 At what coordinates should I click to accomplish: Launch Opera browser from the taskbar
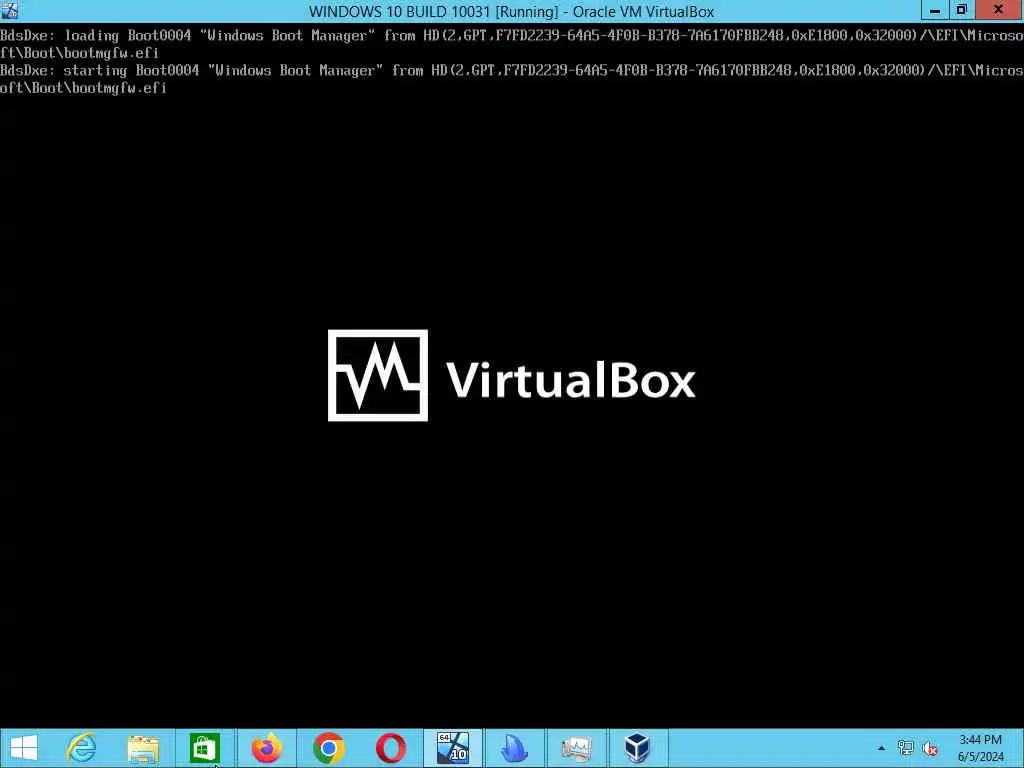tap(391, 748)
